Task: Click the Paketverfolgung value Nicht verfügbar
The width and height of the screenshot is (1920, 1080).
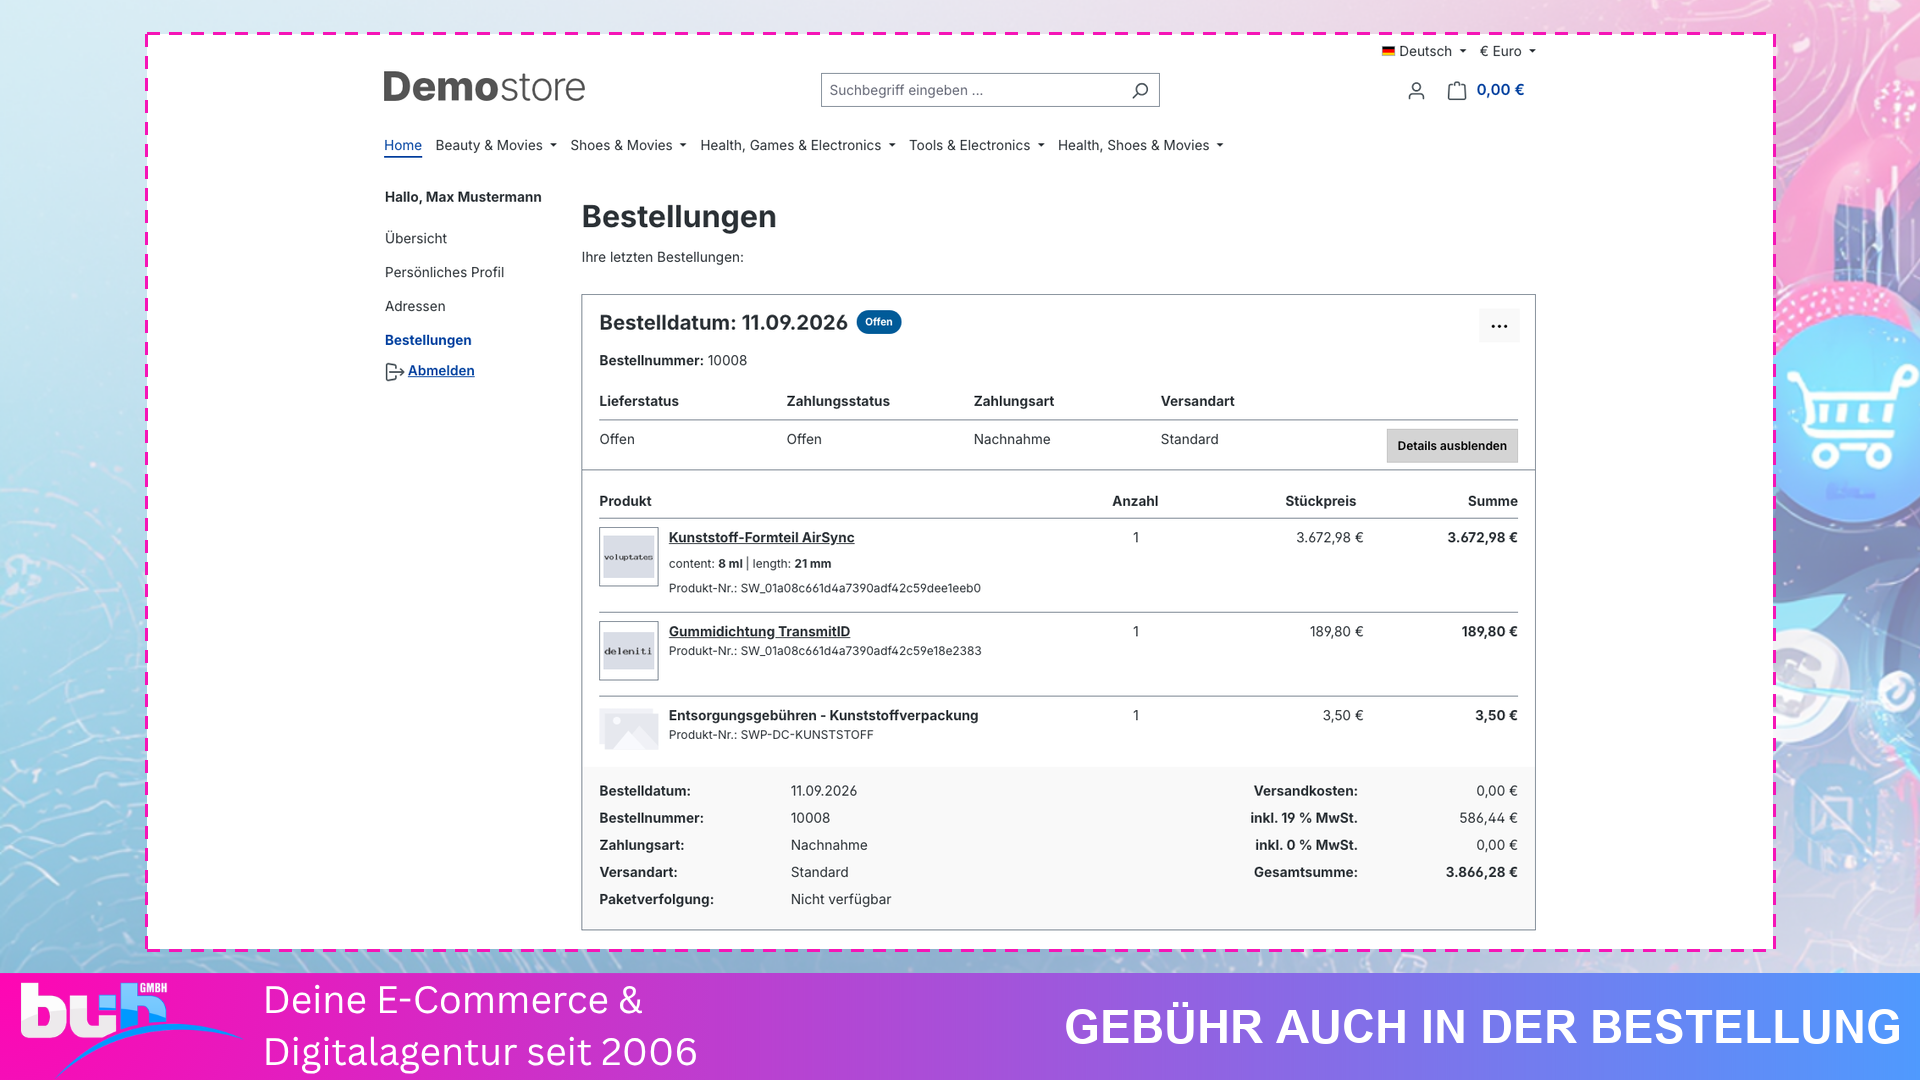Action: point(841,900)
